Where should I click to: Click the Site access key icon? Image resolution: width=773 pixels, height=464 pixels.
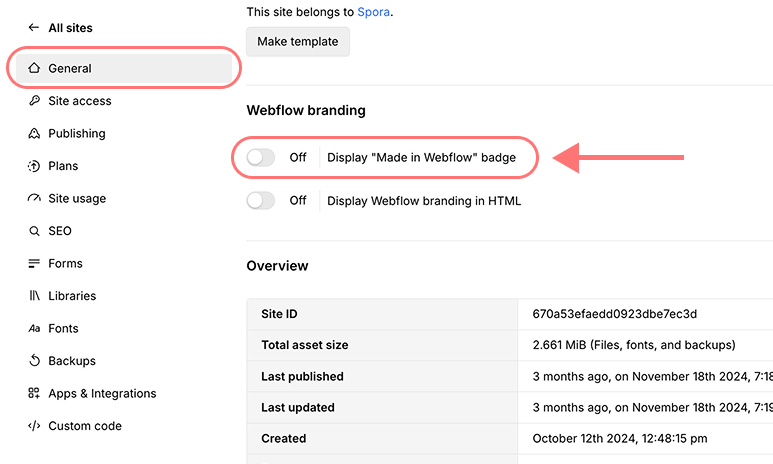pyautogui.click(x=34, y=101)
